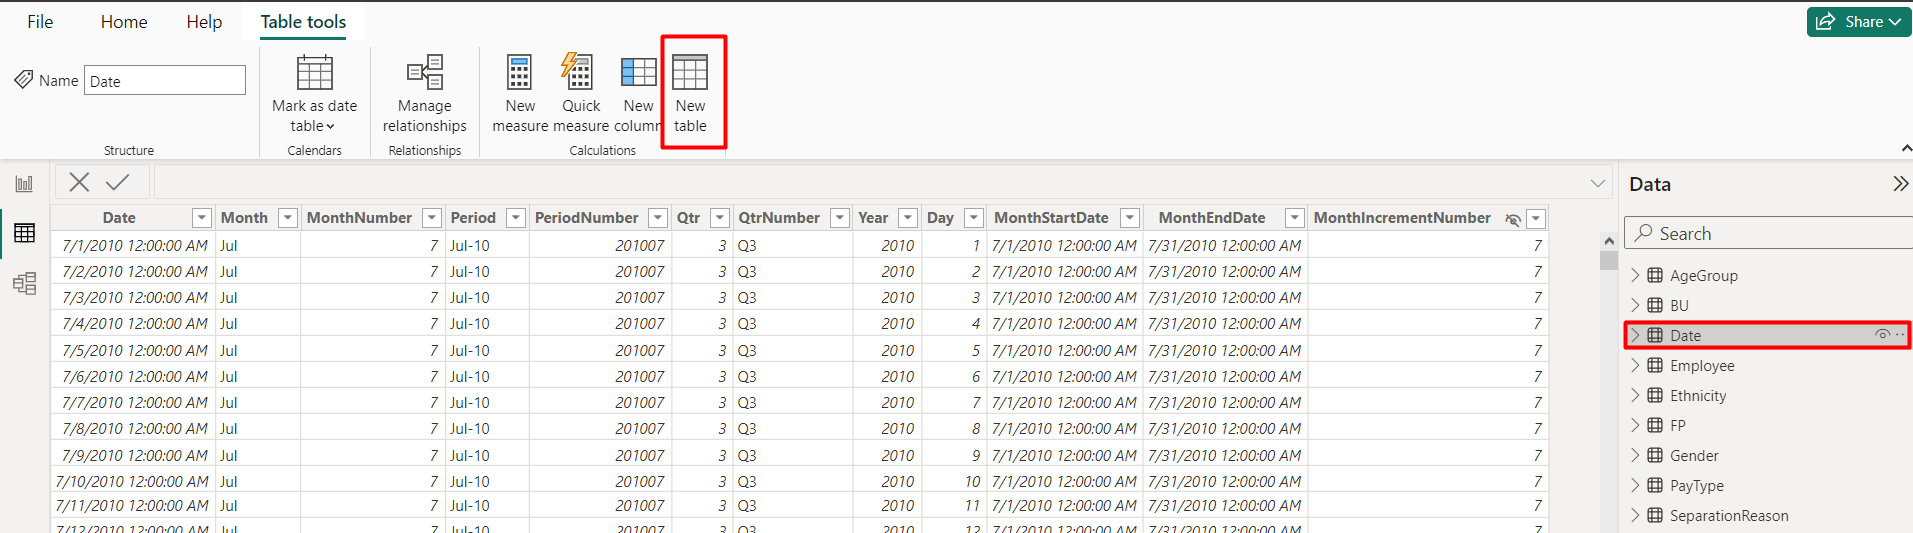Screen dimensions: 1913x533
Task: Click the table Name input field
Action: pyautogui.click(x=165, y=81)
